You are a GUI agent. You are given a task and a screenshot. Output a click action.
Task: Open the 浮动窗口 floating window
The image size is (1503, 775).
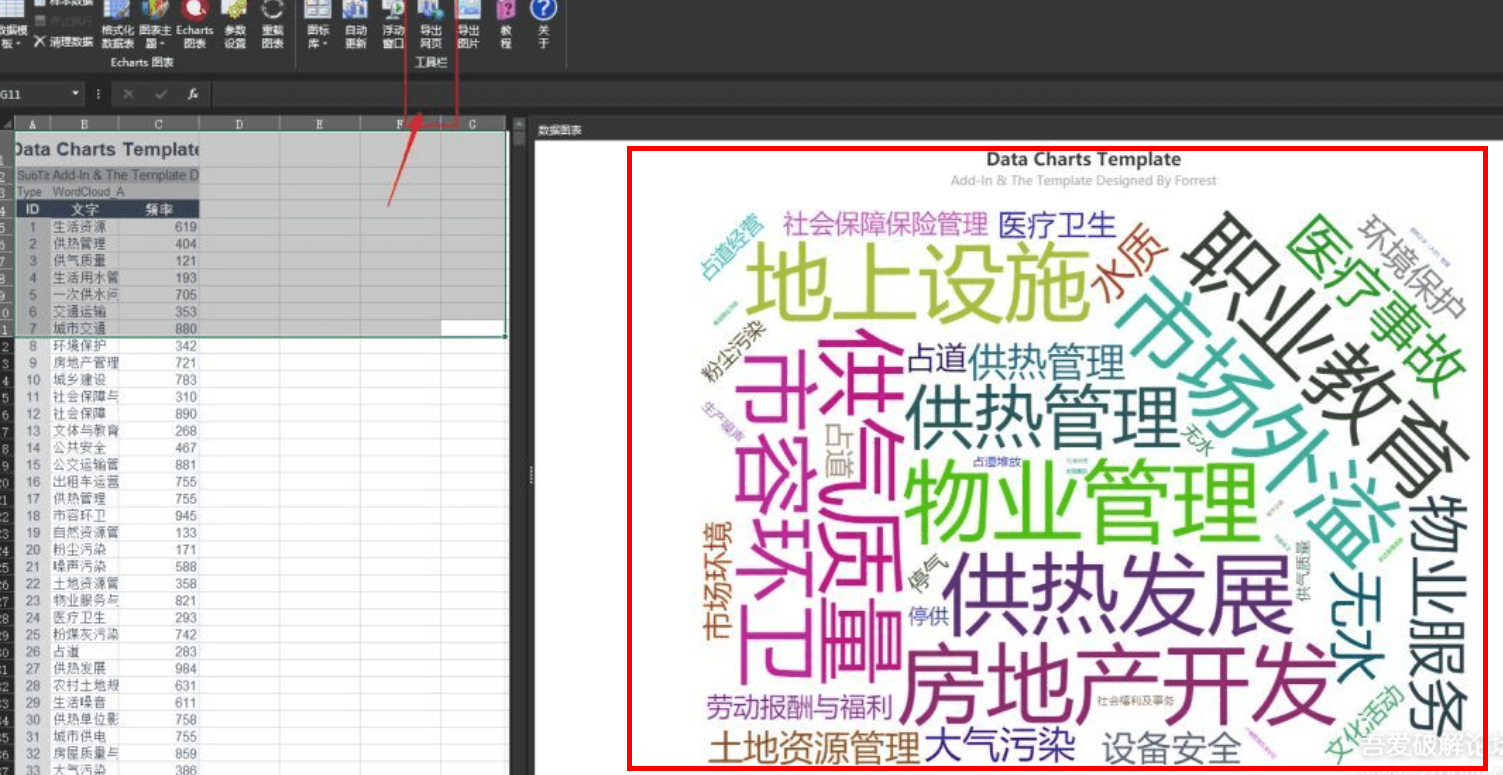[393, 24]
